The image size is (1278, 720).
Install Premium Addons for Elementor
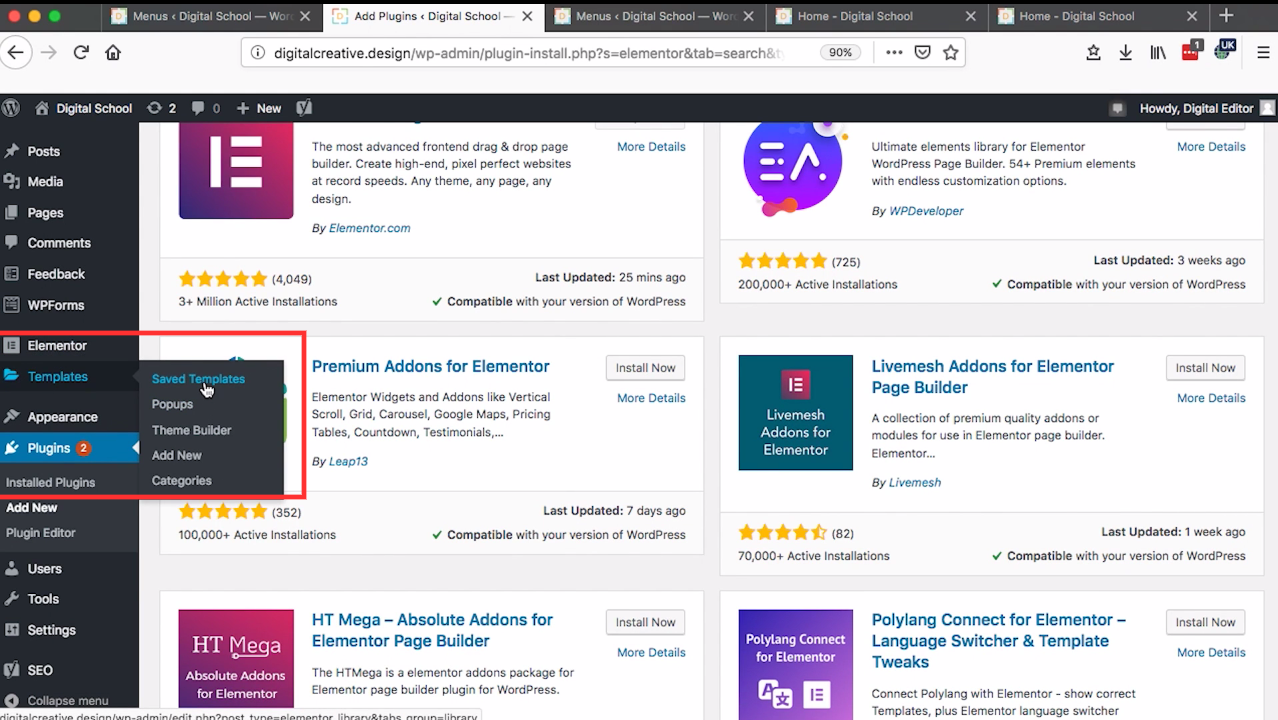point(645,368)
